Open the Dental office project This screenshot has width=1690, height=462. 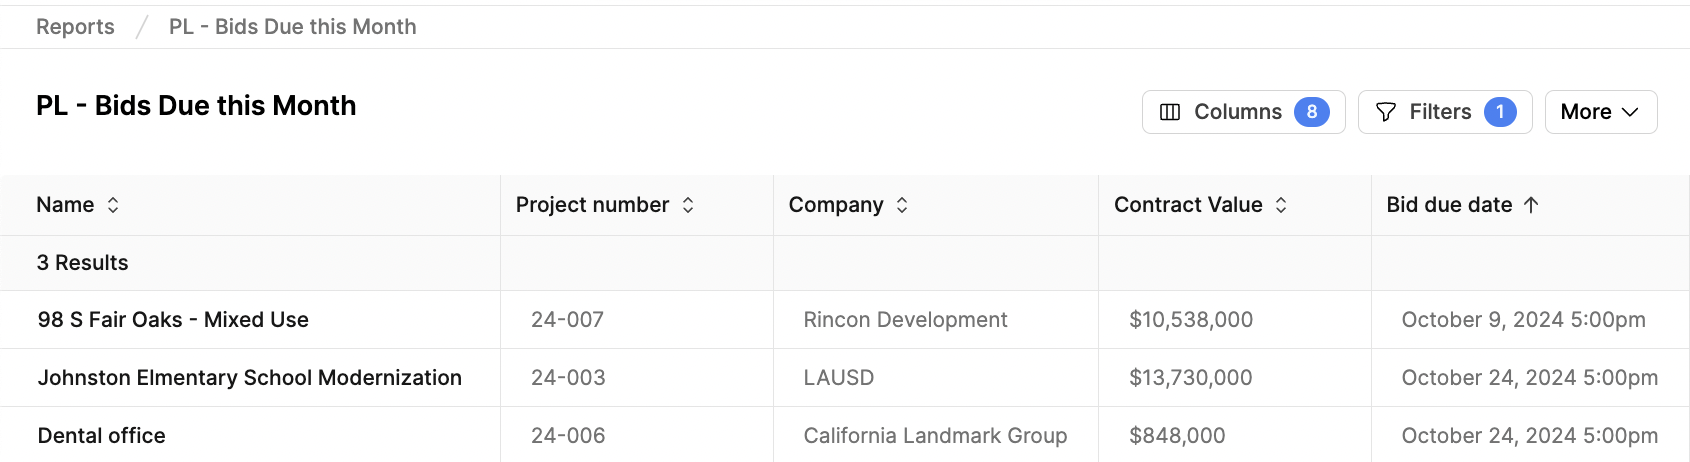(x=102, y=436)
